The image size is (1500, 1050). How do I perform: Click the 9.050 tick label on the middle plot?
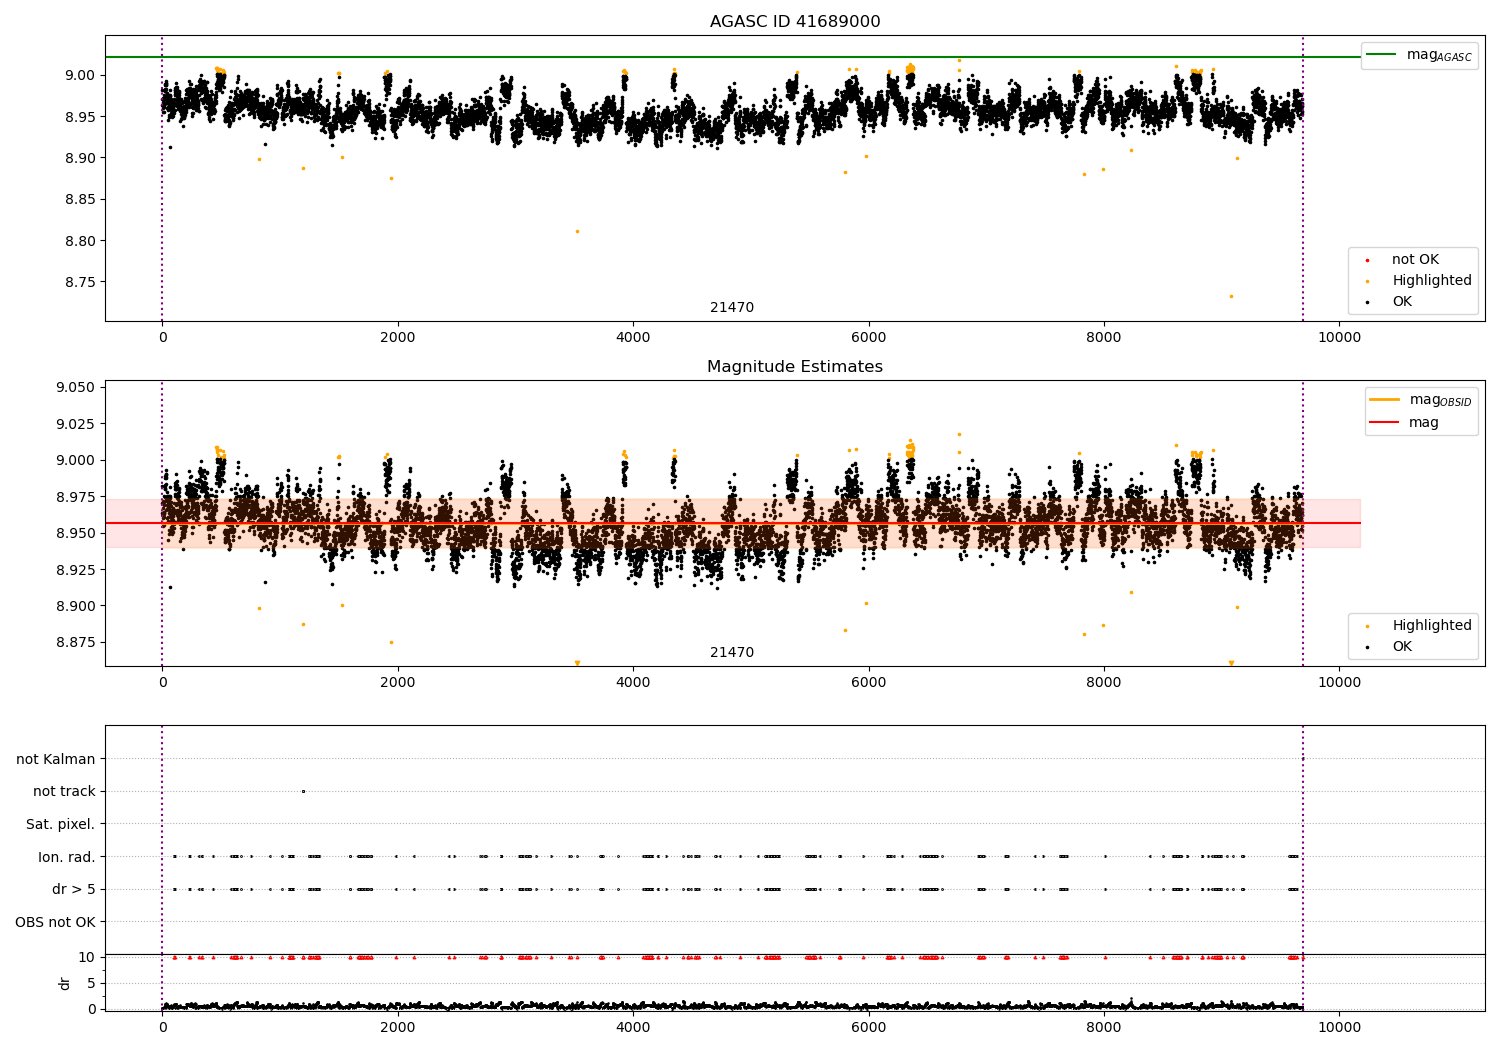click(77, 388)
